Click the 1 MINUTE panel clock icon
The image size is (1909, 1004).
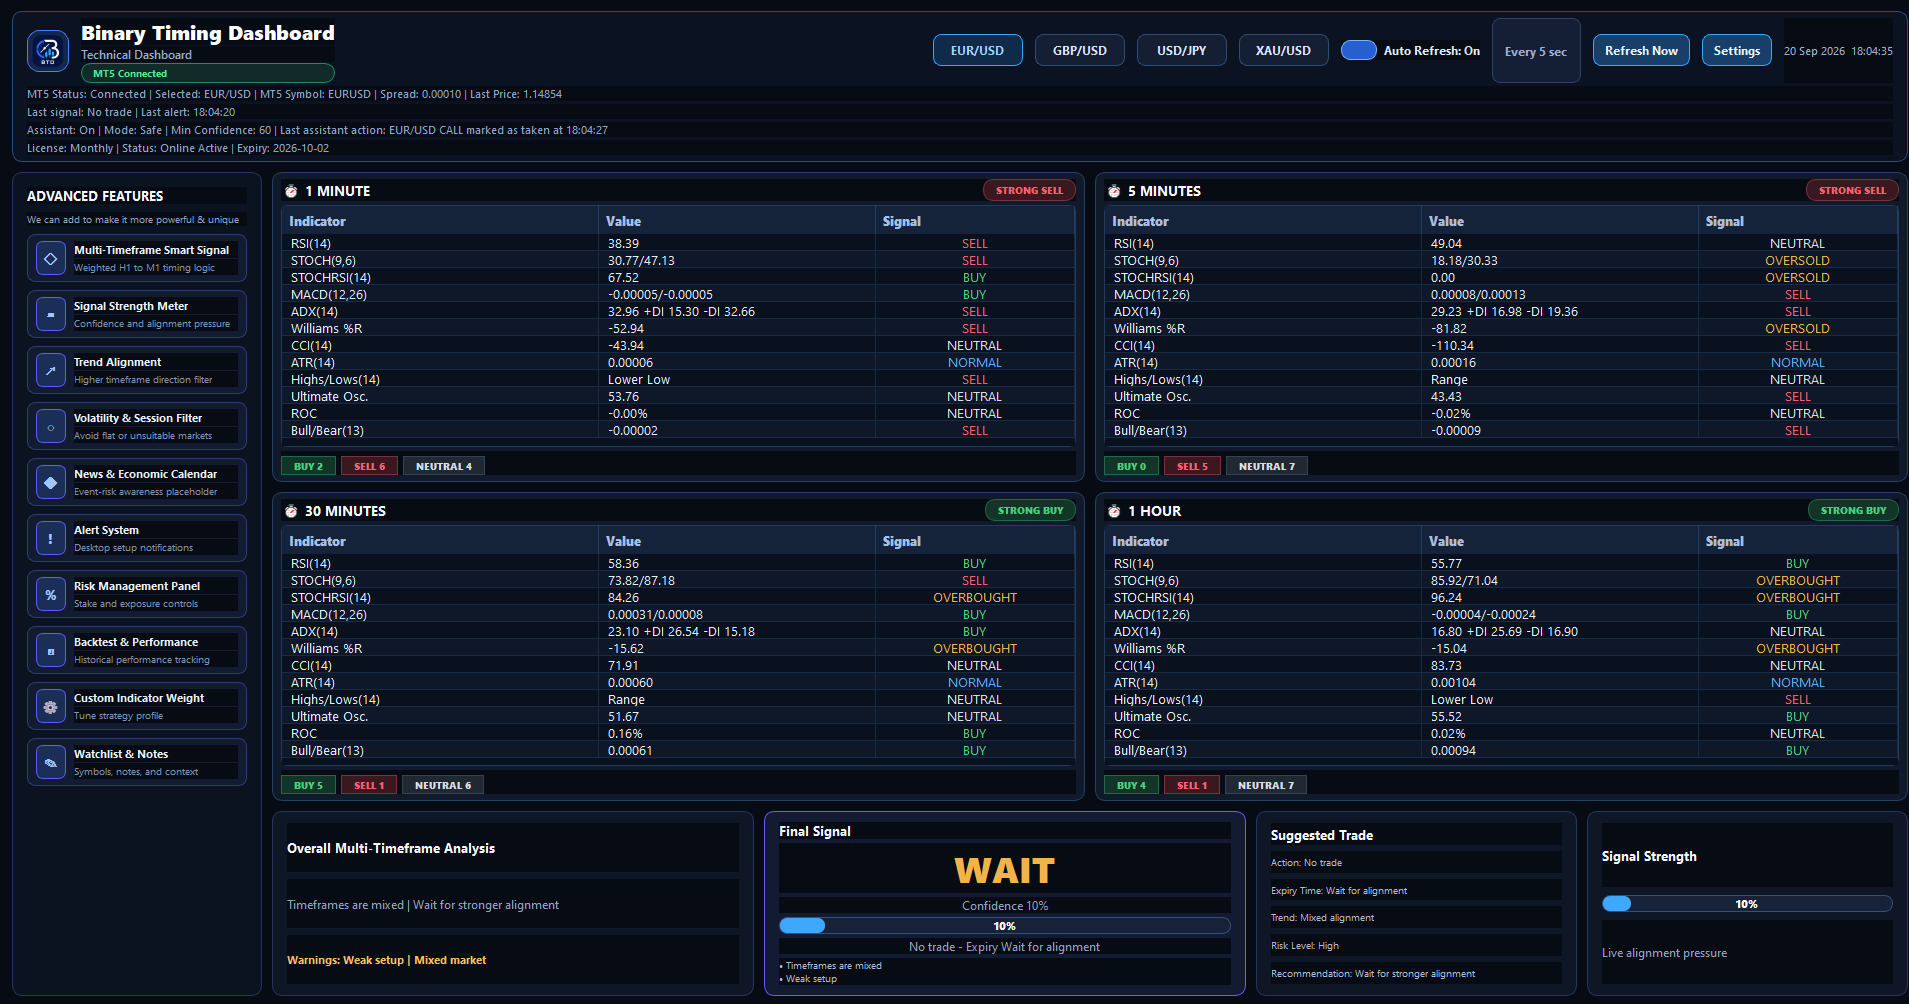[291, 191]
